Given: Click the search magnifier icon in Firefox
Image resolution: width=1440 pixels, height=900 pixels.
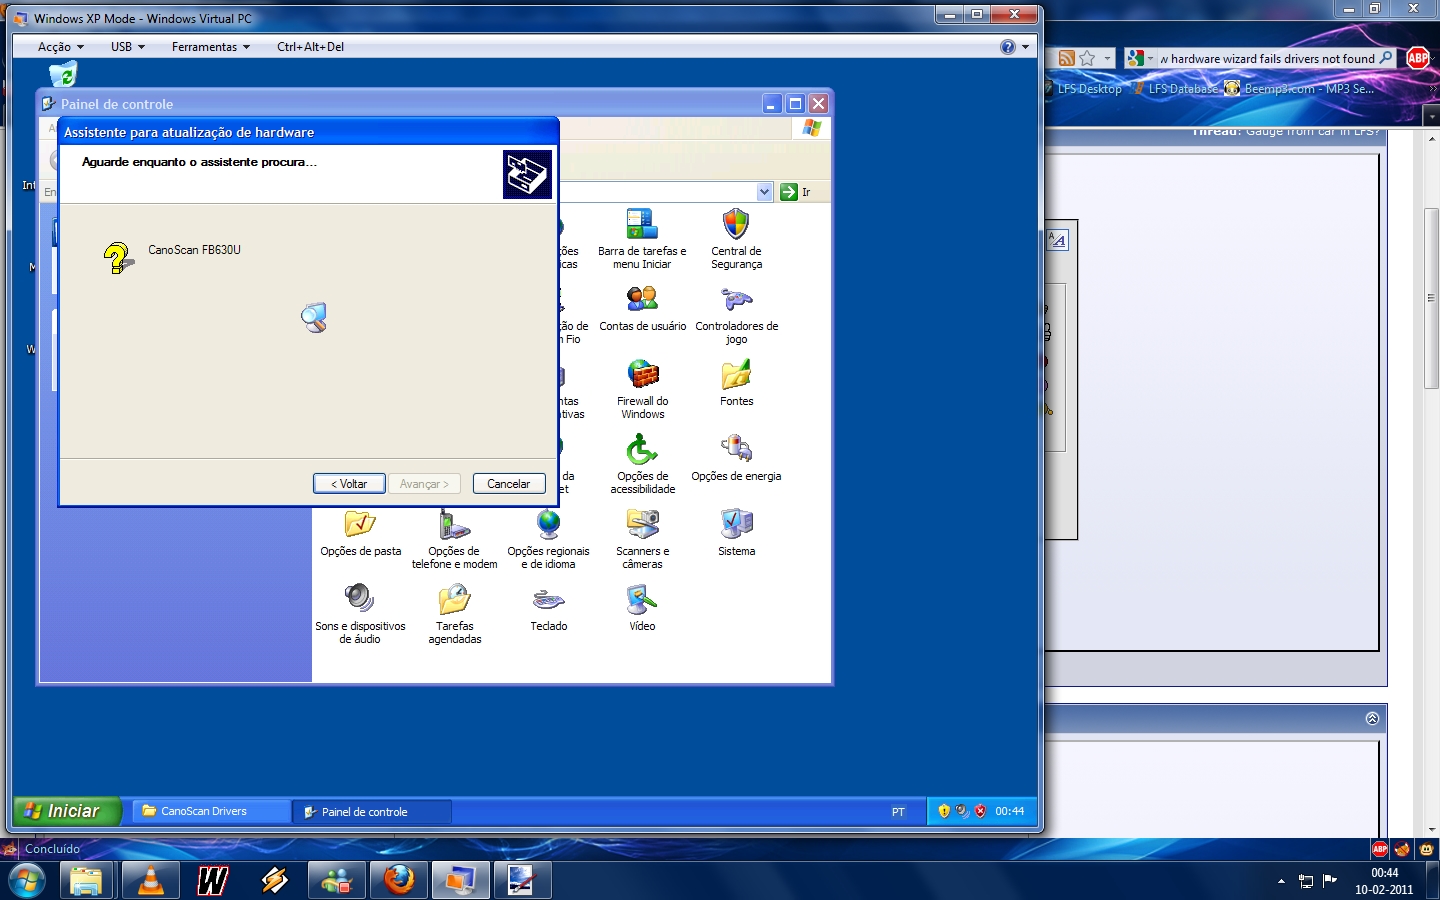Looking at the screenshot, I should pos(1385,58).
